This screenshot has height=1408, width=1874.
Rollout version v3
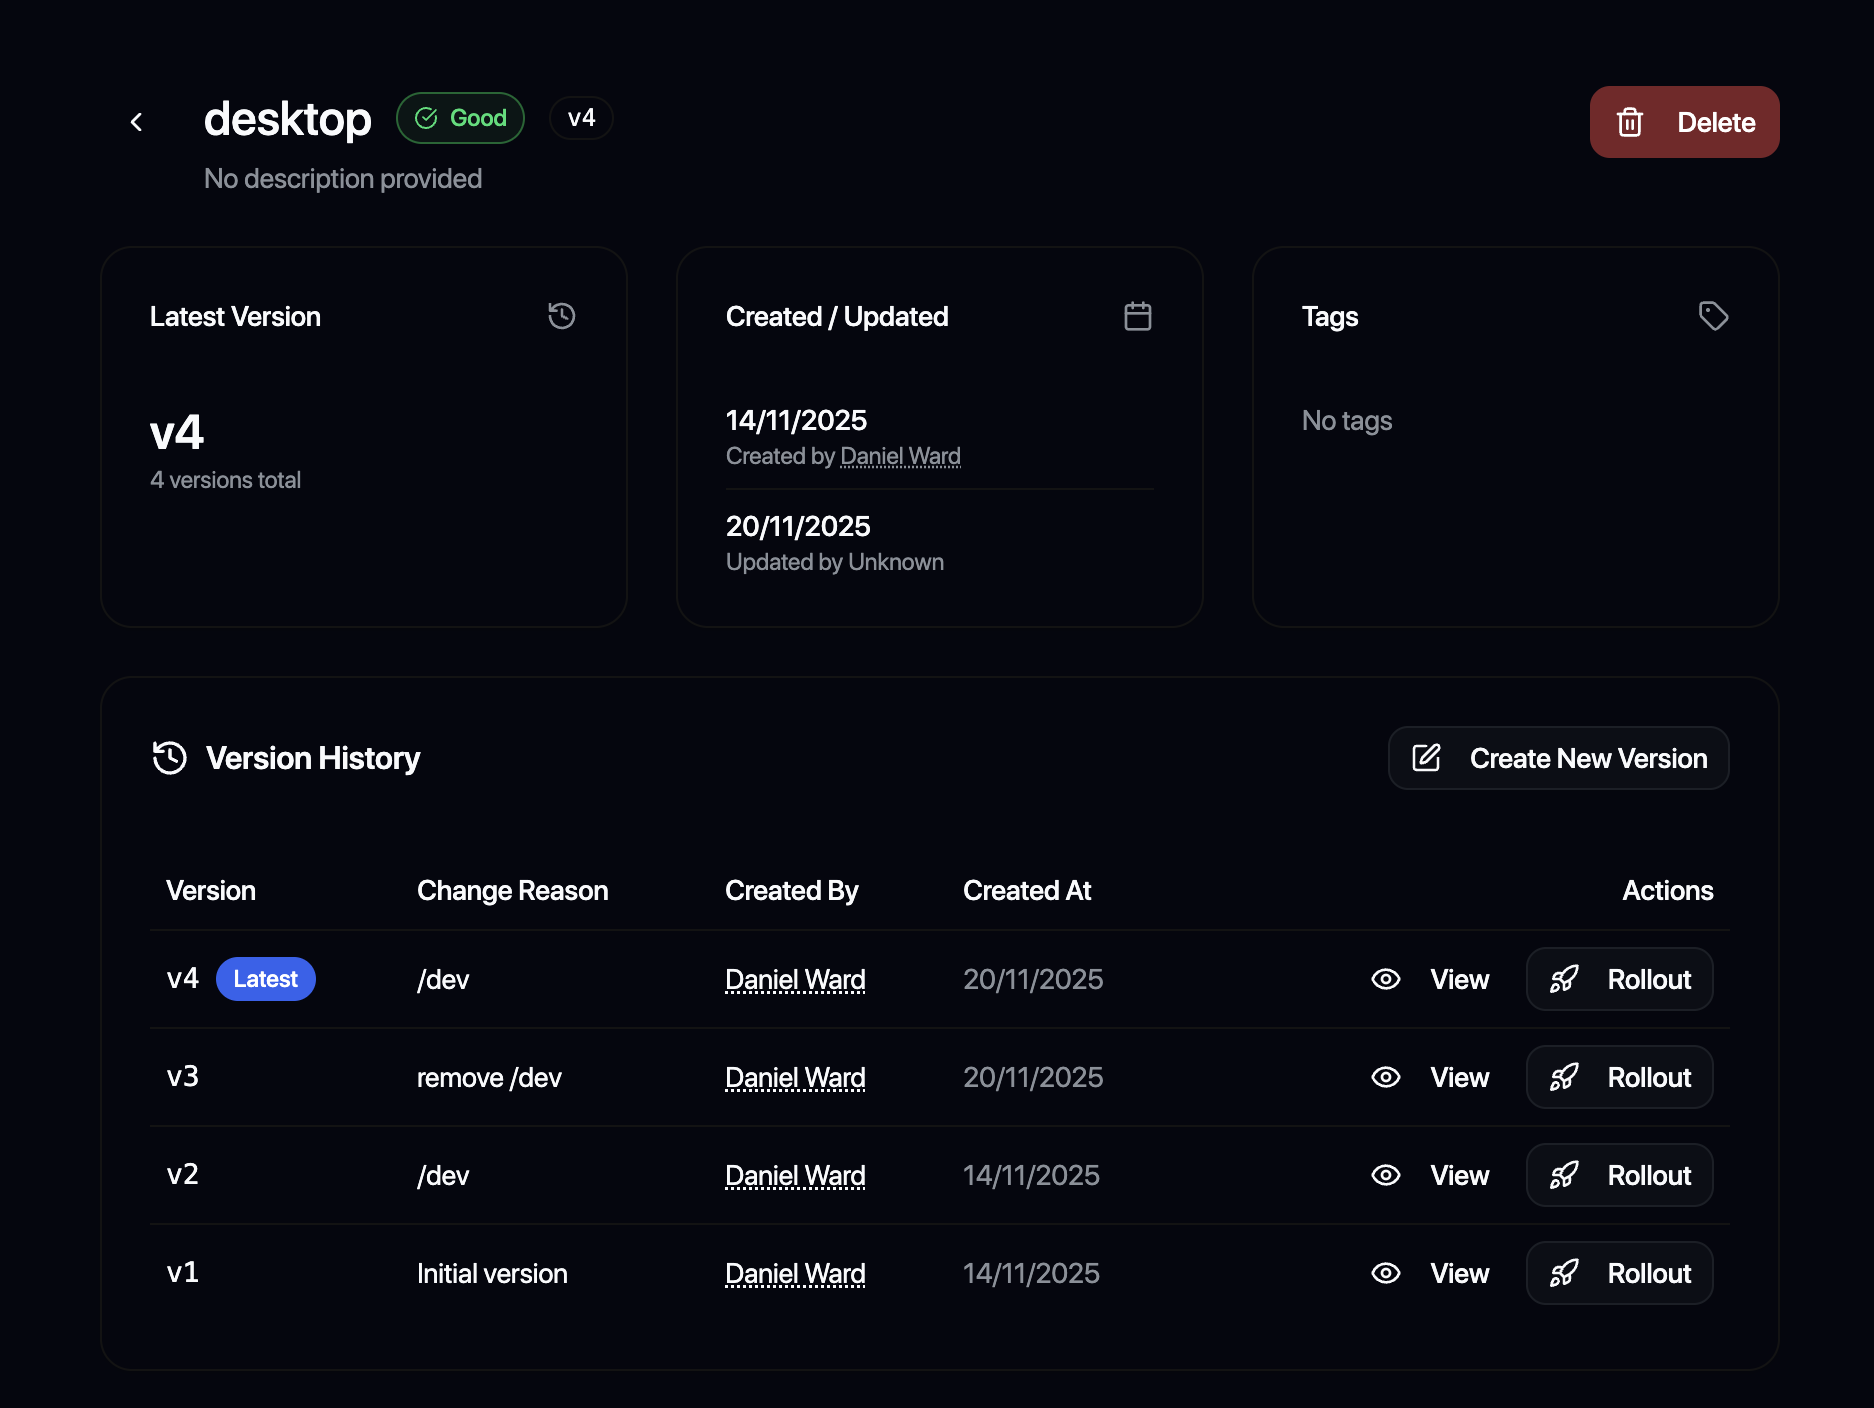tap(1618, 1077)
